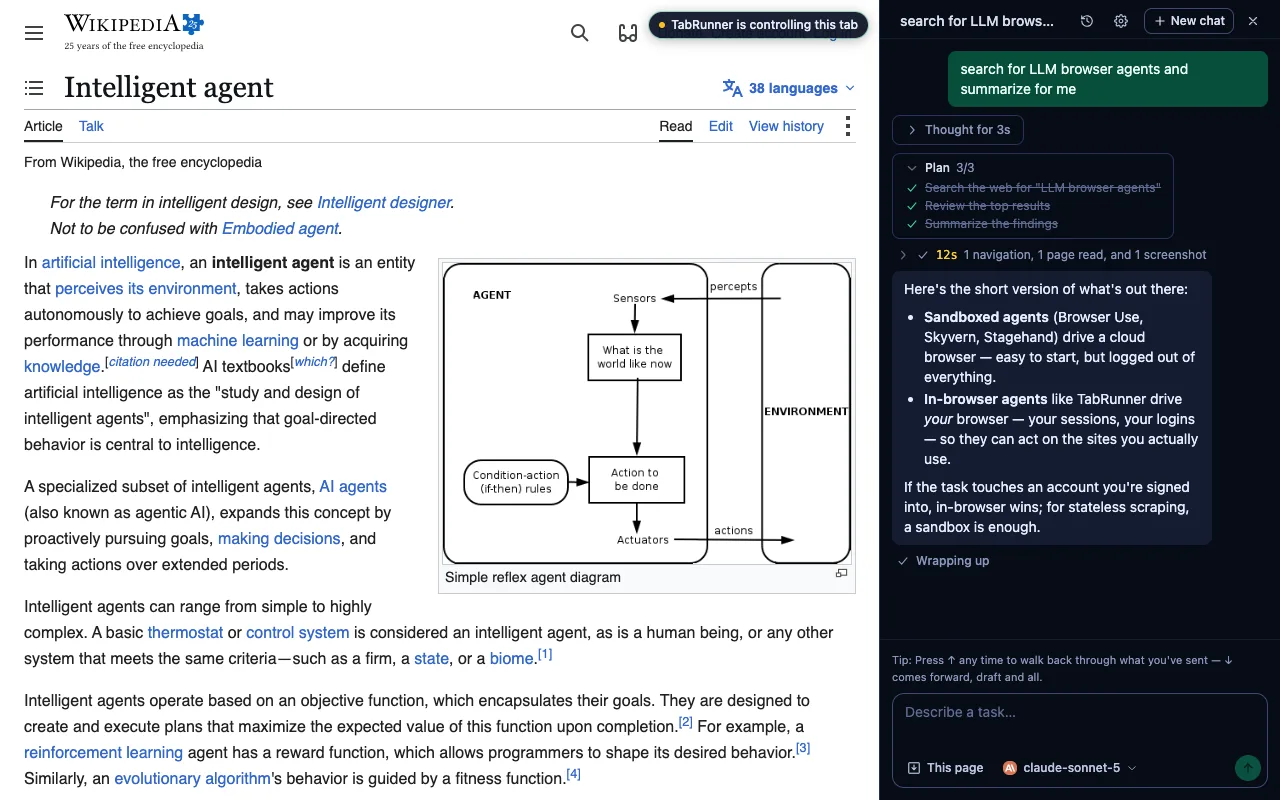Start a New chat

(x=1189, y=21)
